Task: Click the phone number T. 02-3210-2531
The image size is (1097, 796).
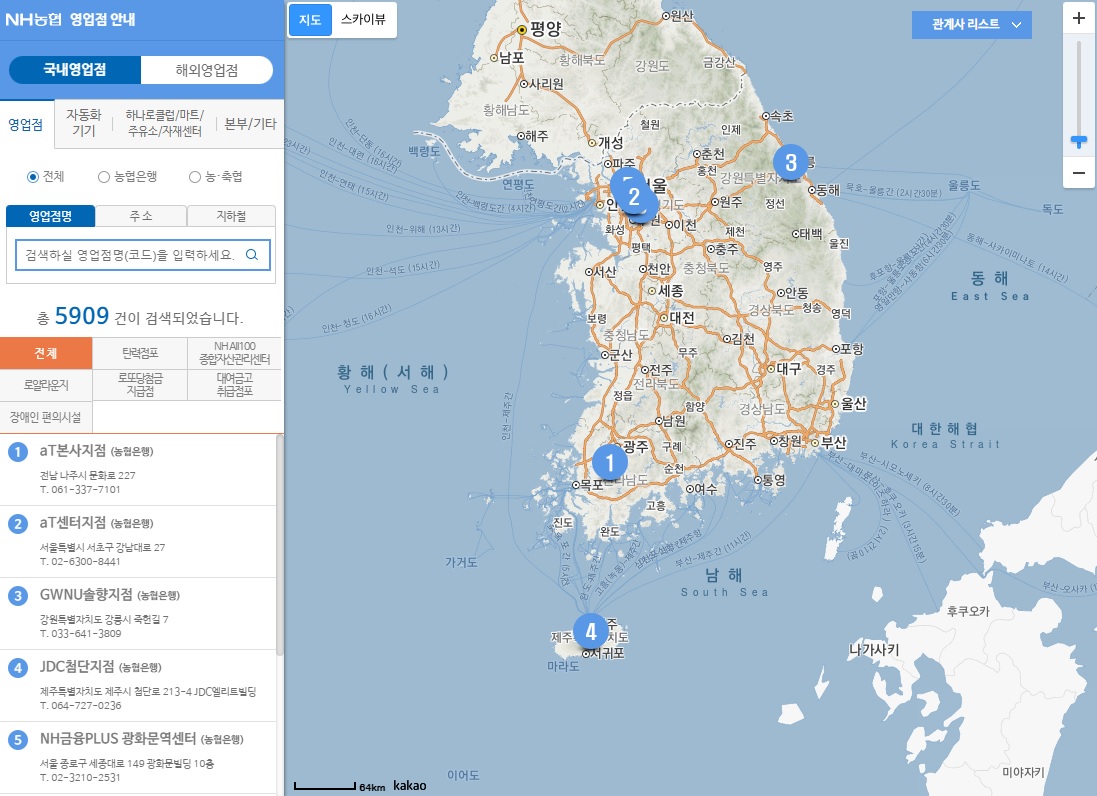Action: click(80, 778)
